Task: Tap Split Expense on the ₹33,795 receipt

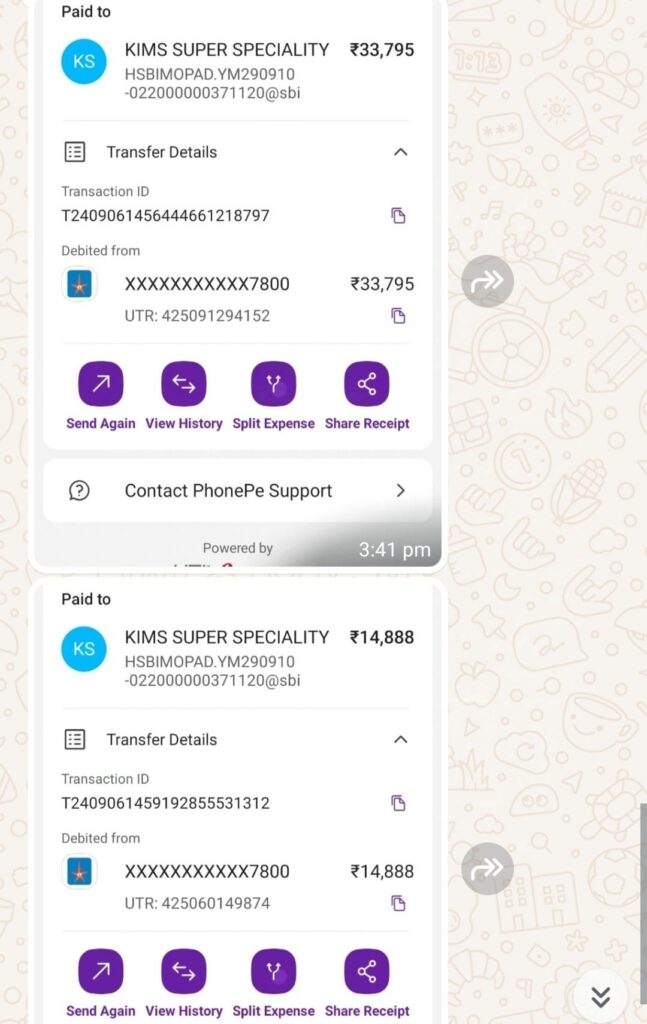Action: 273,385
